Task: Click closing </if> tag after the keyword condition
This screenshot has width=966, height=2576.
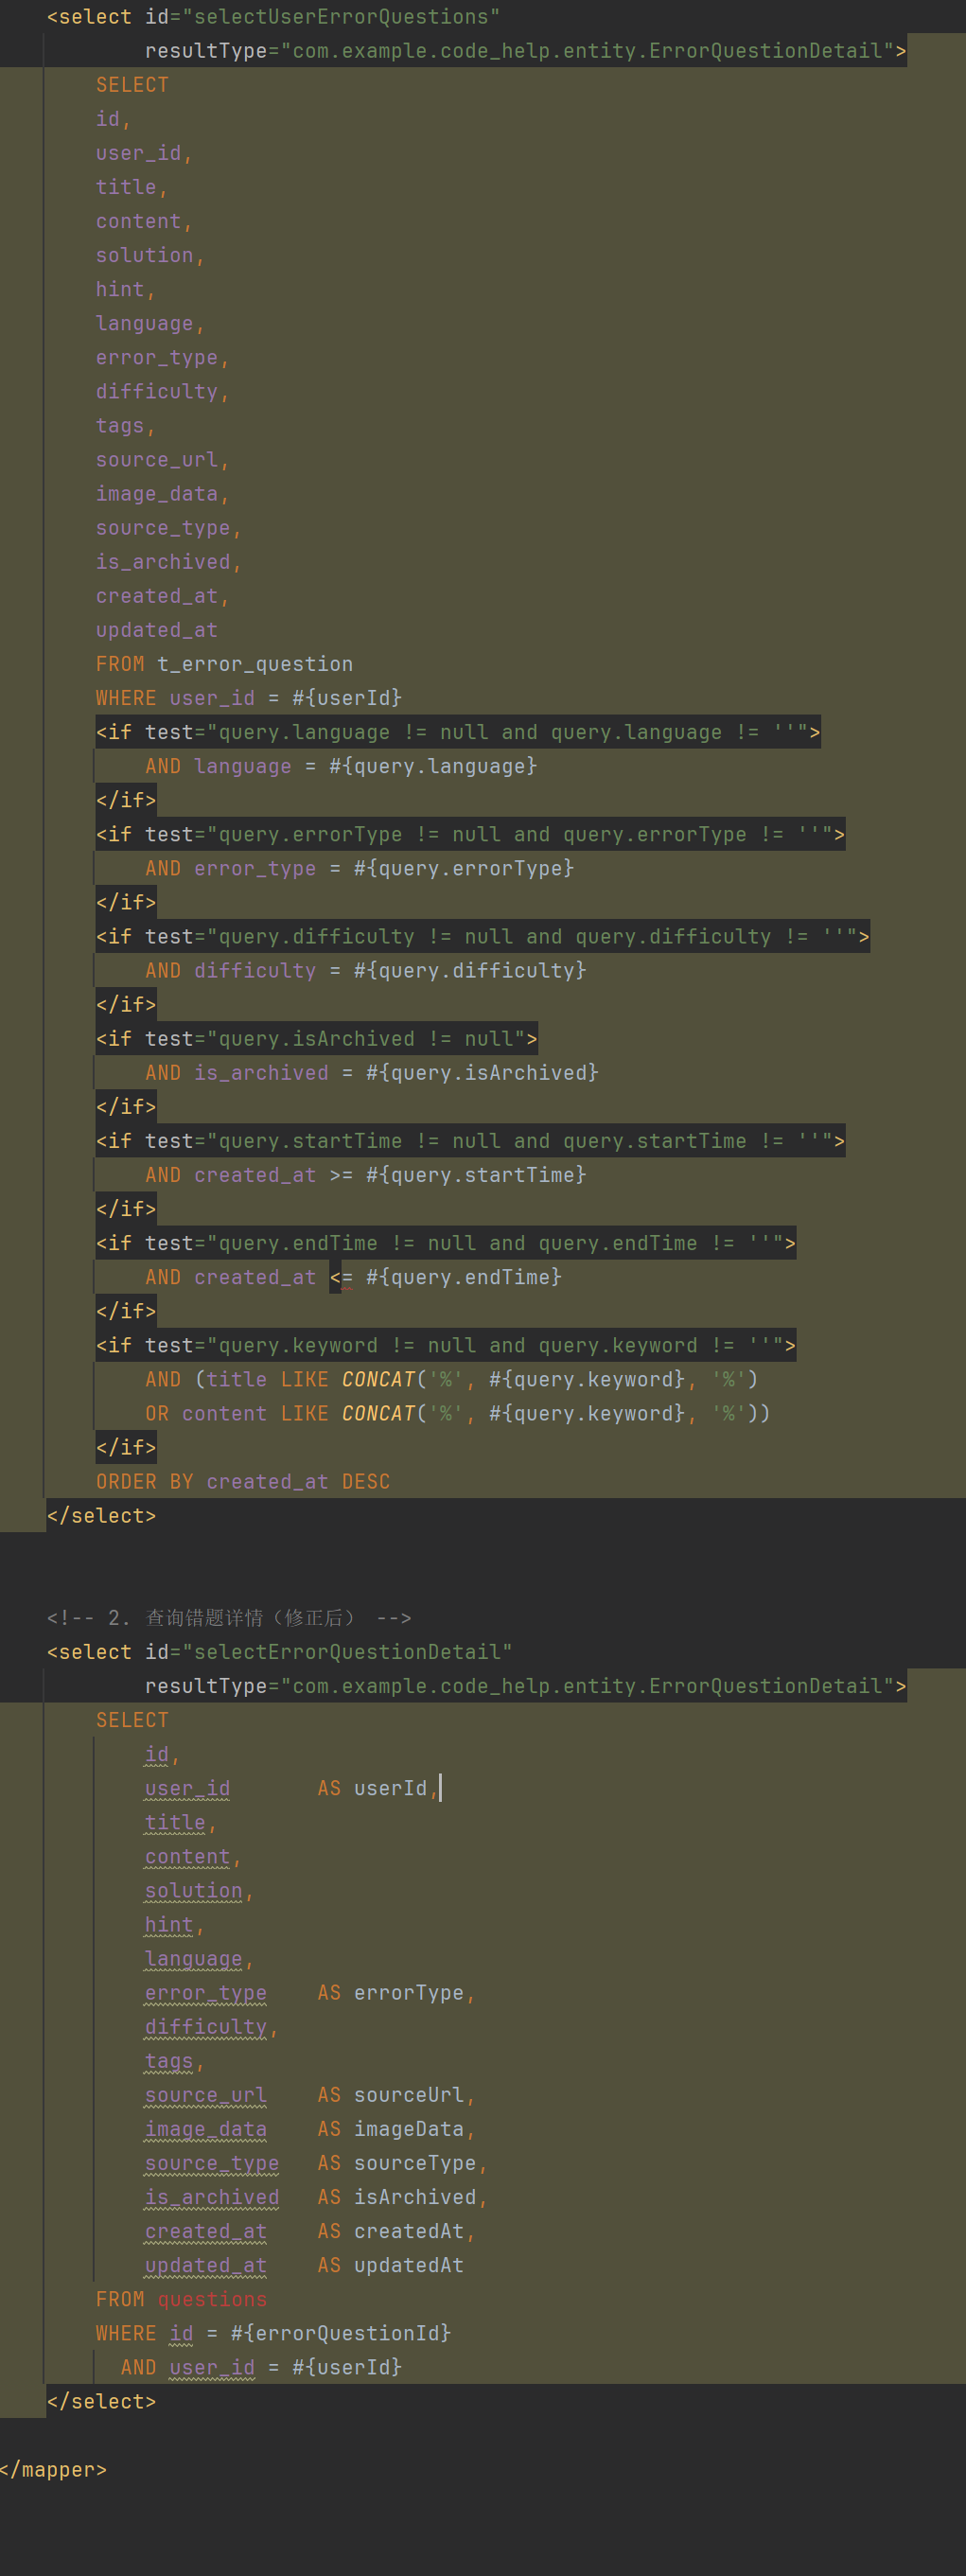Action: pyautogui.click(x=126, y=1447)
